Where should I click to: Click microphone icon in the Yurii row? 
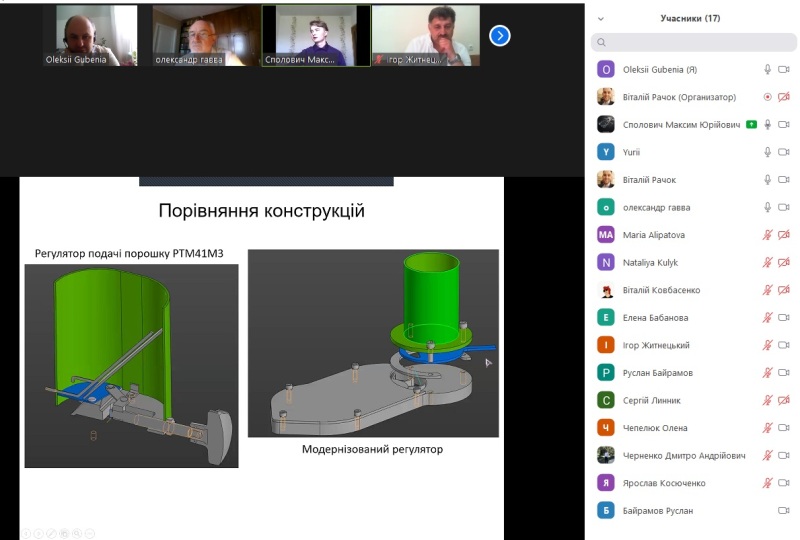[767, 152]
